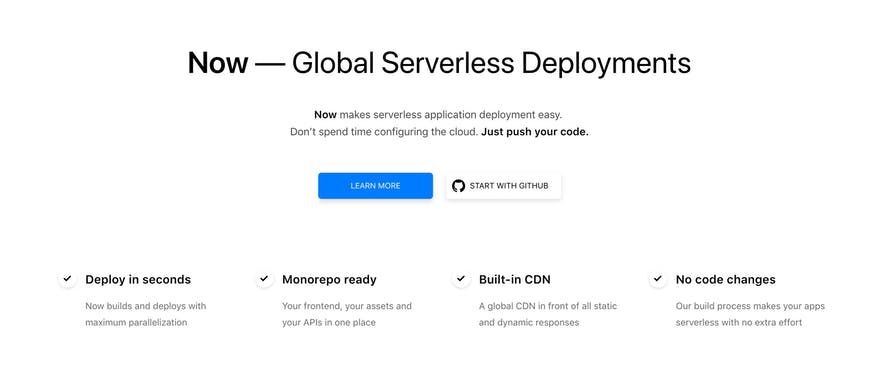889x380 pixels.
Task: Select the Monorepo ready heading
Action: coord(329,280)
